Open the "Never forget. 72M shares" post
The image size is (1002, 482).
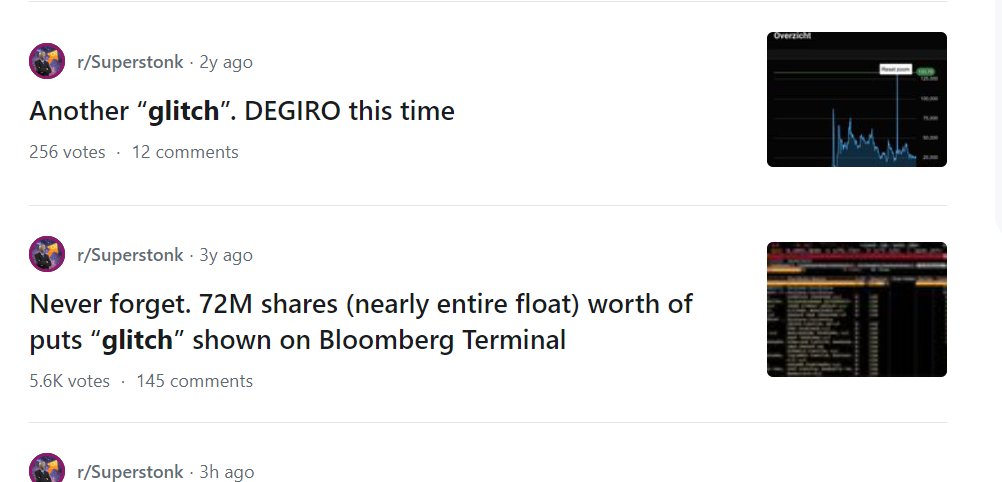pyautogui.click(x=361, y=303)
